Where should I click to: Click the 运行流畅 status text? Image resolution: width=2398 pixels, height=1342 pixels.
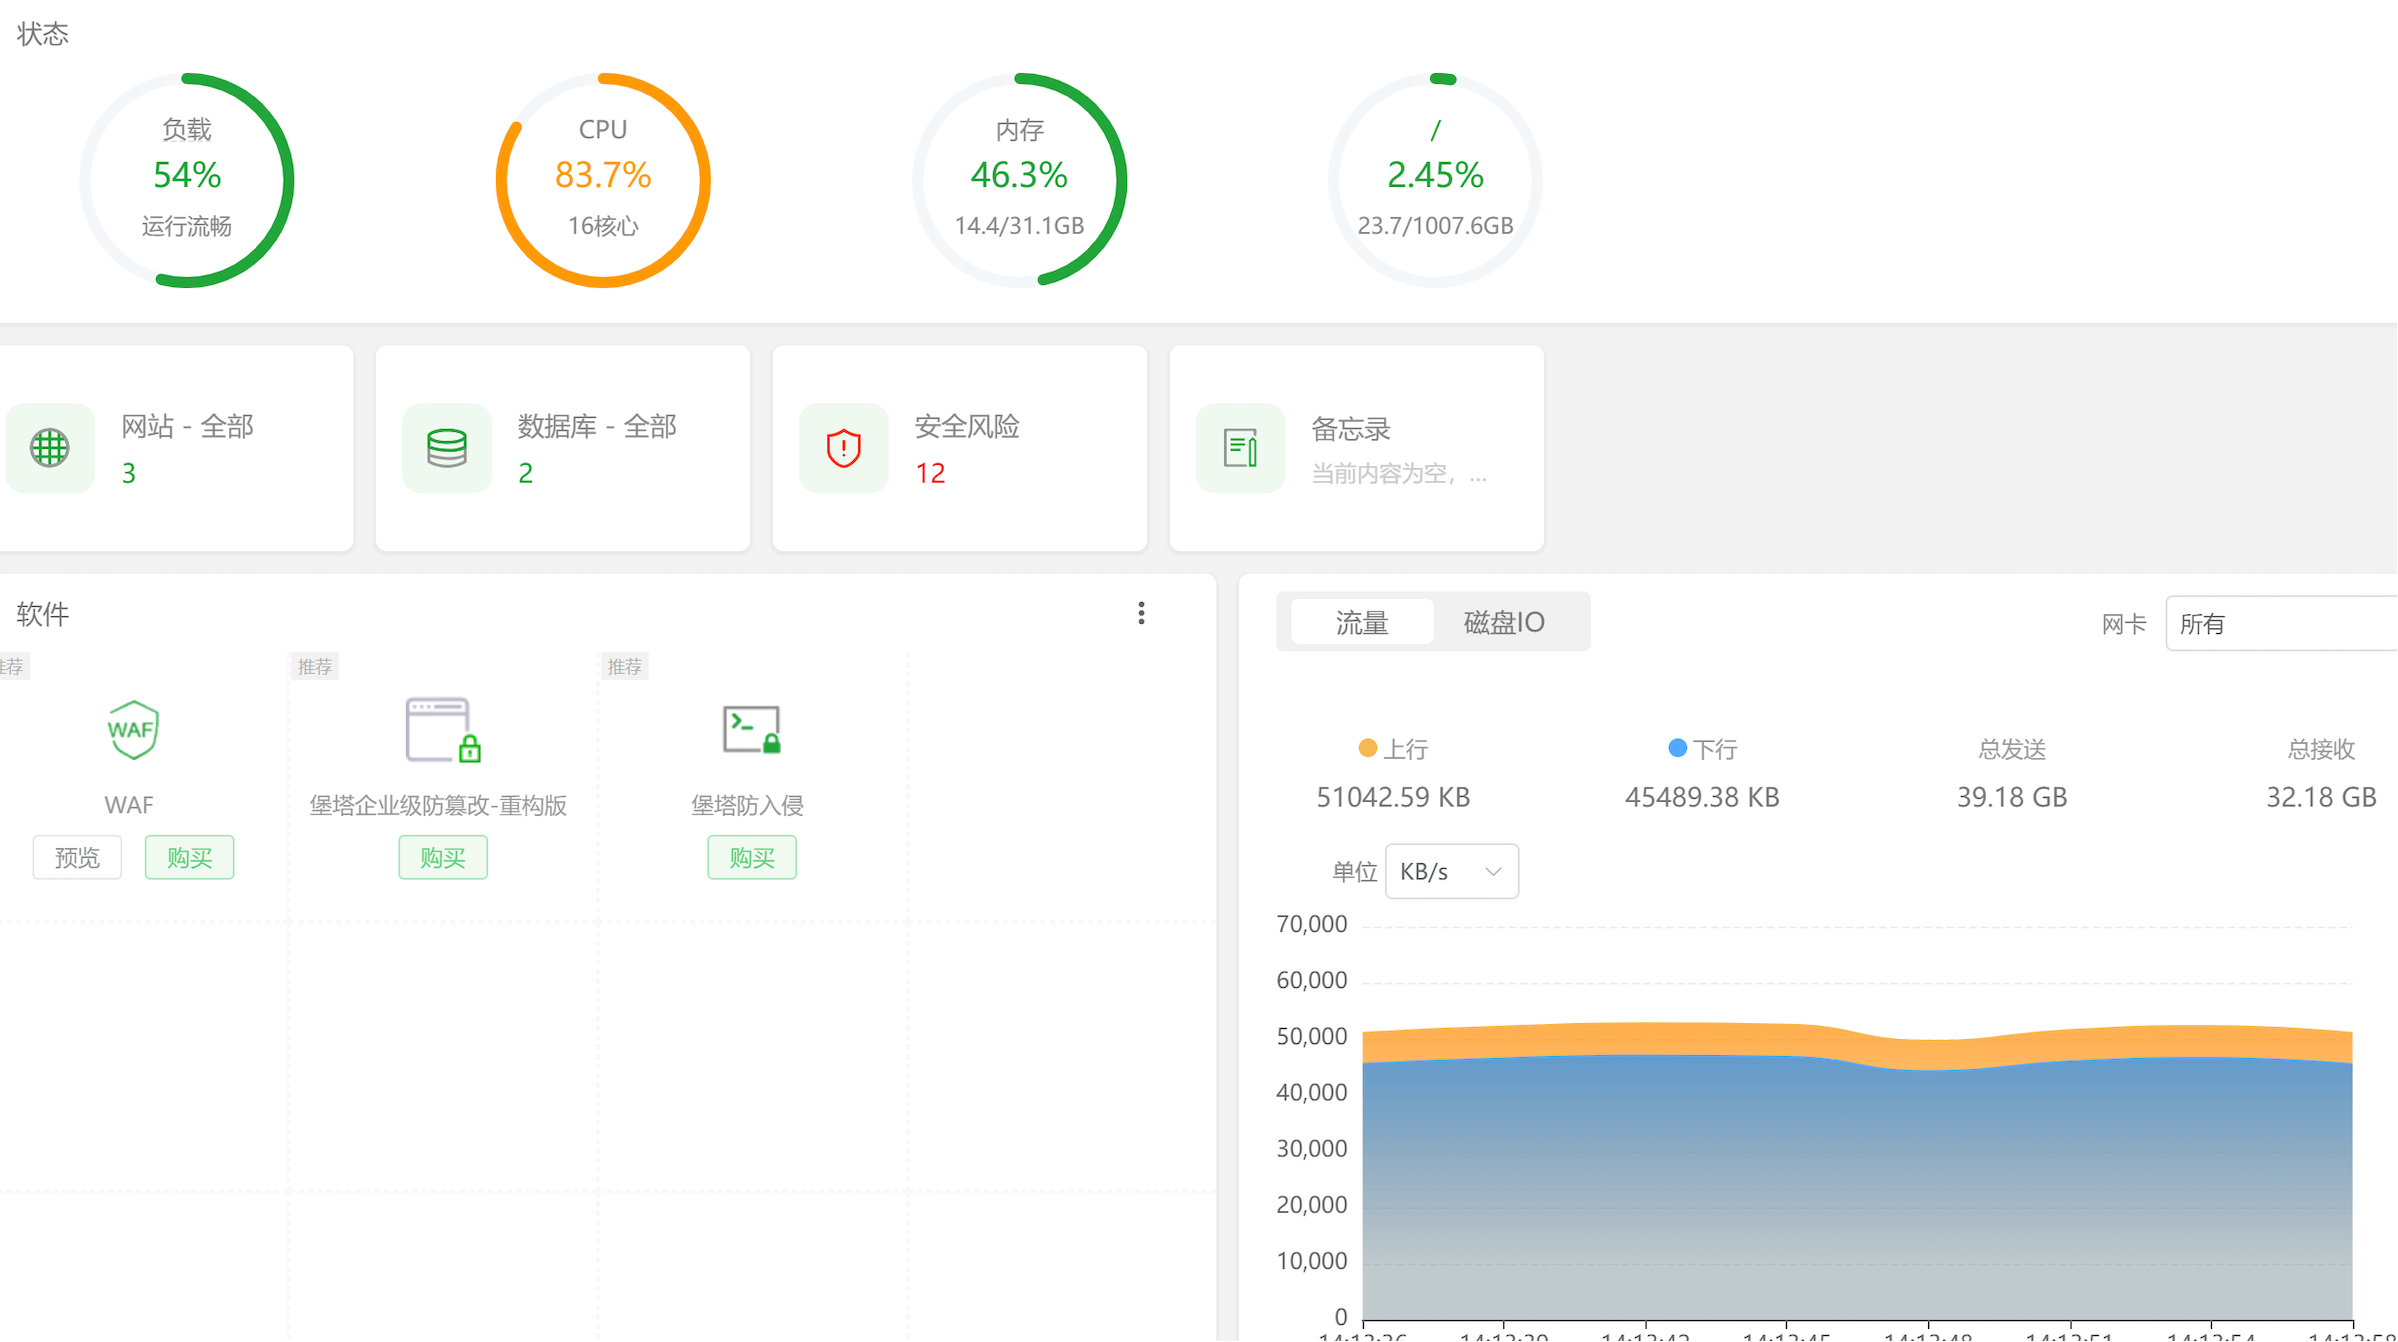tap(187, 227)
